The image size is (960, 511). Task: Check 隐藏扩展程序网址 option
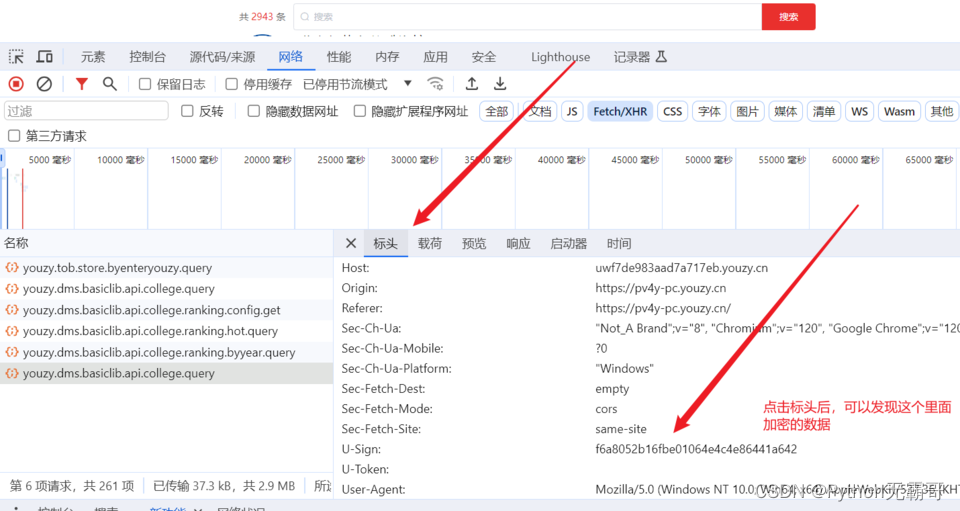pyautogui.click(x=360, y=111)
